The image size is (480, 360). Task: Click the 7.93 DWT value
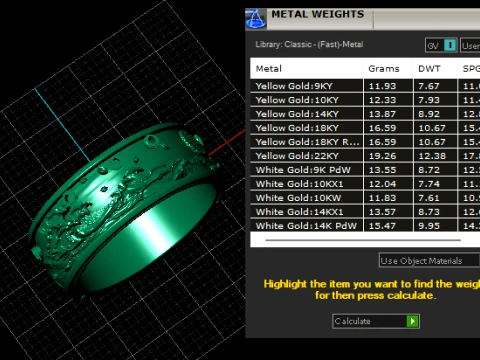pyautogui.click(x=429, y=100)
